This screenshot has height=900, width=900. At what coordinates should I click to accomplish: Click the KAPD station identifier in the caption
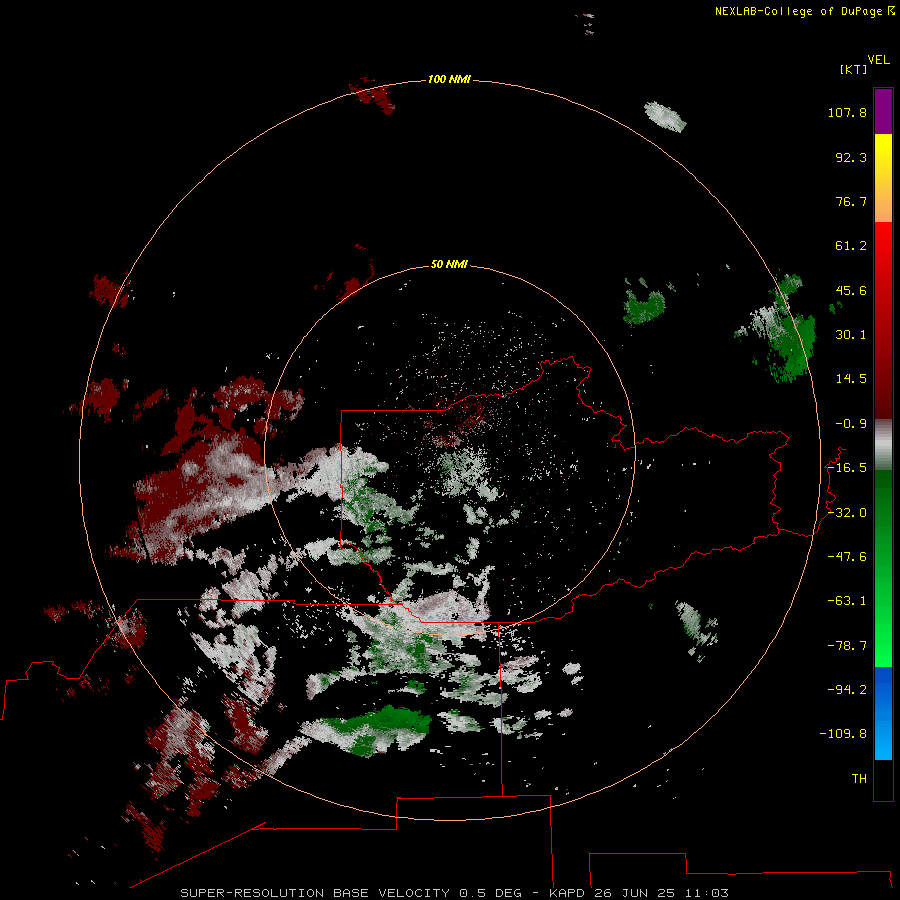[x=567, y=893]
